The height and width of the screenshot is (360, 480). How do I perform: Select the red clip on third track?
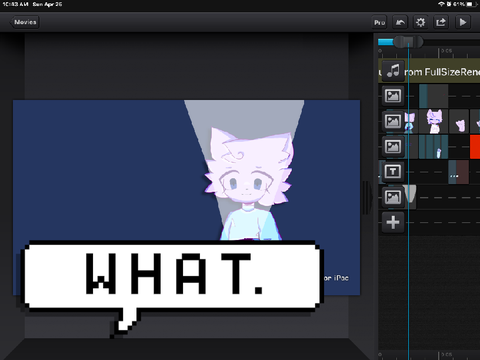click(475, 147)
